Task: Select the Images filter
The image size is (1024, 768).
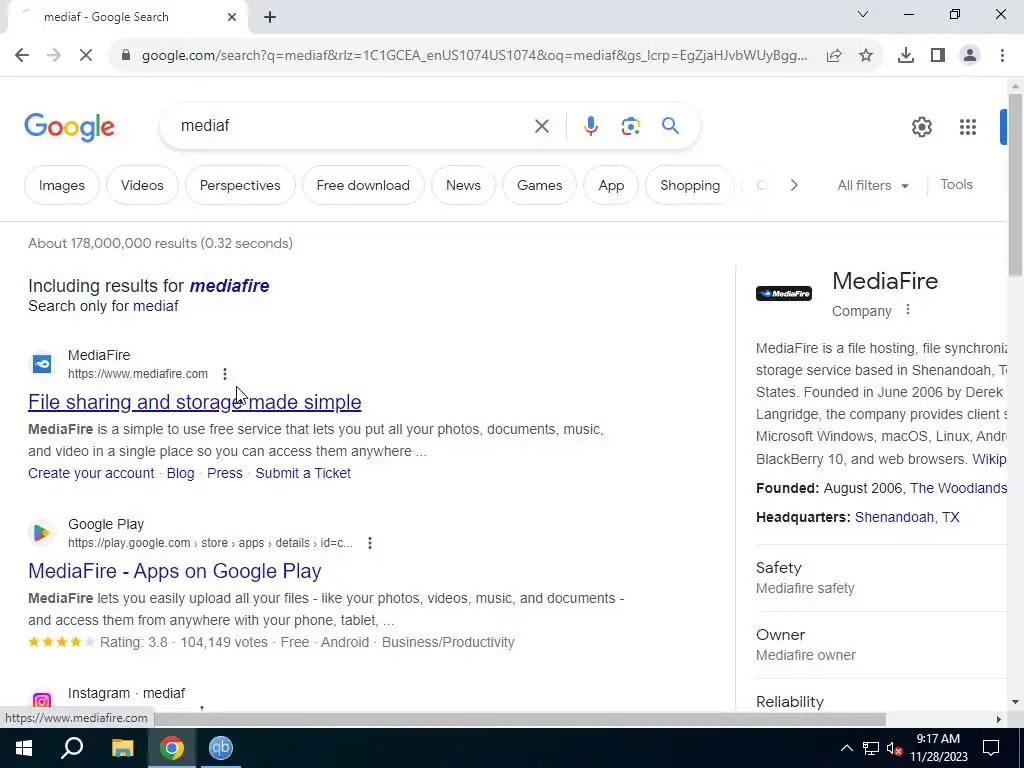Action: click(x=62, y=185)
